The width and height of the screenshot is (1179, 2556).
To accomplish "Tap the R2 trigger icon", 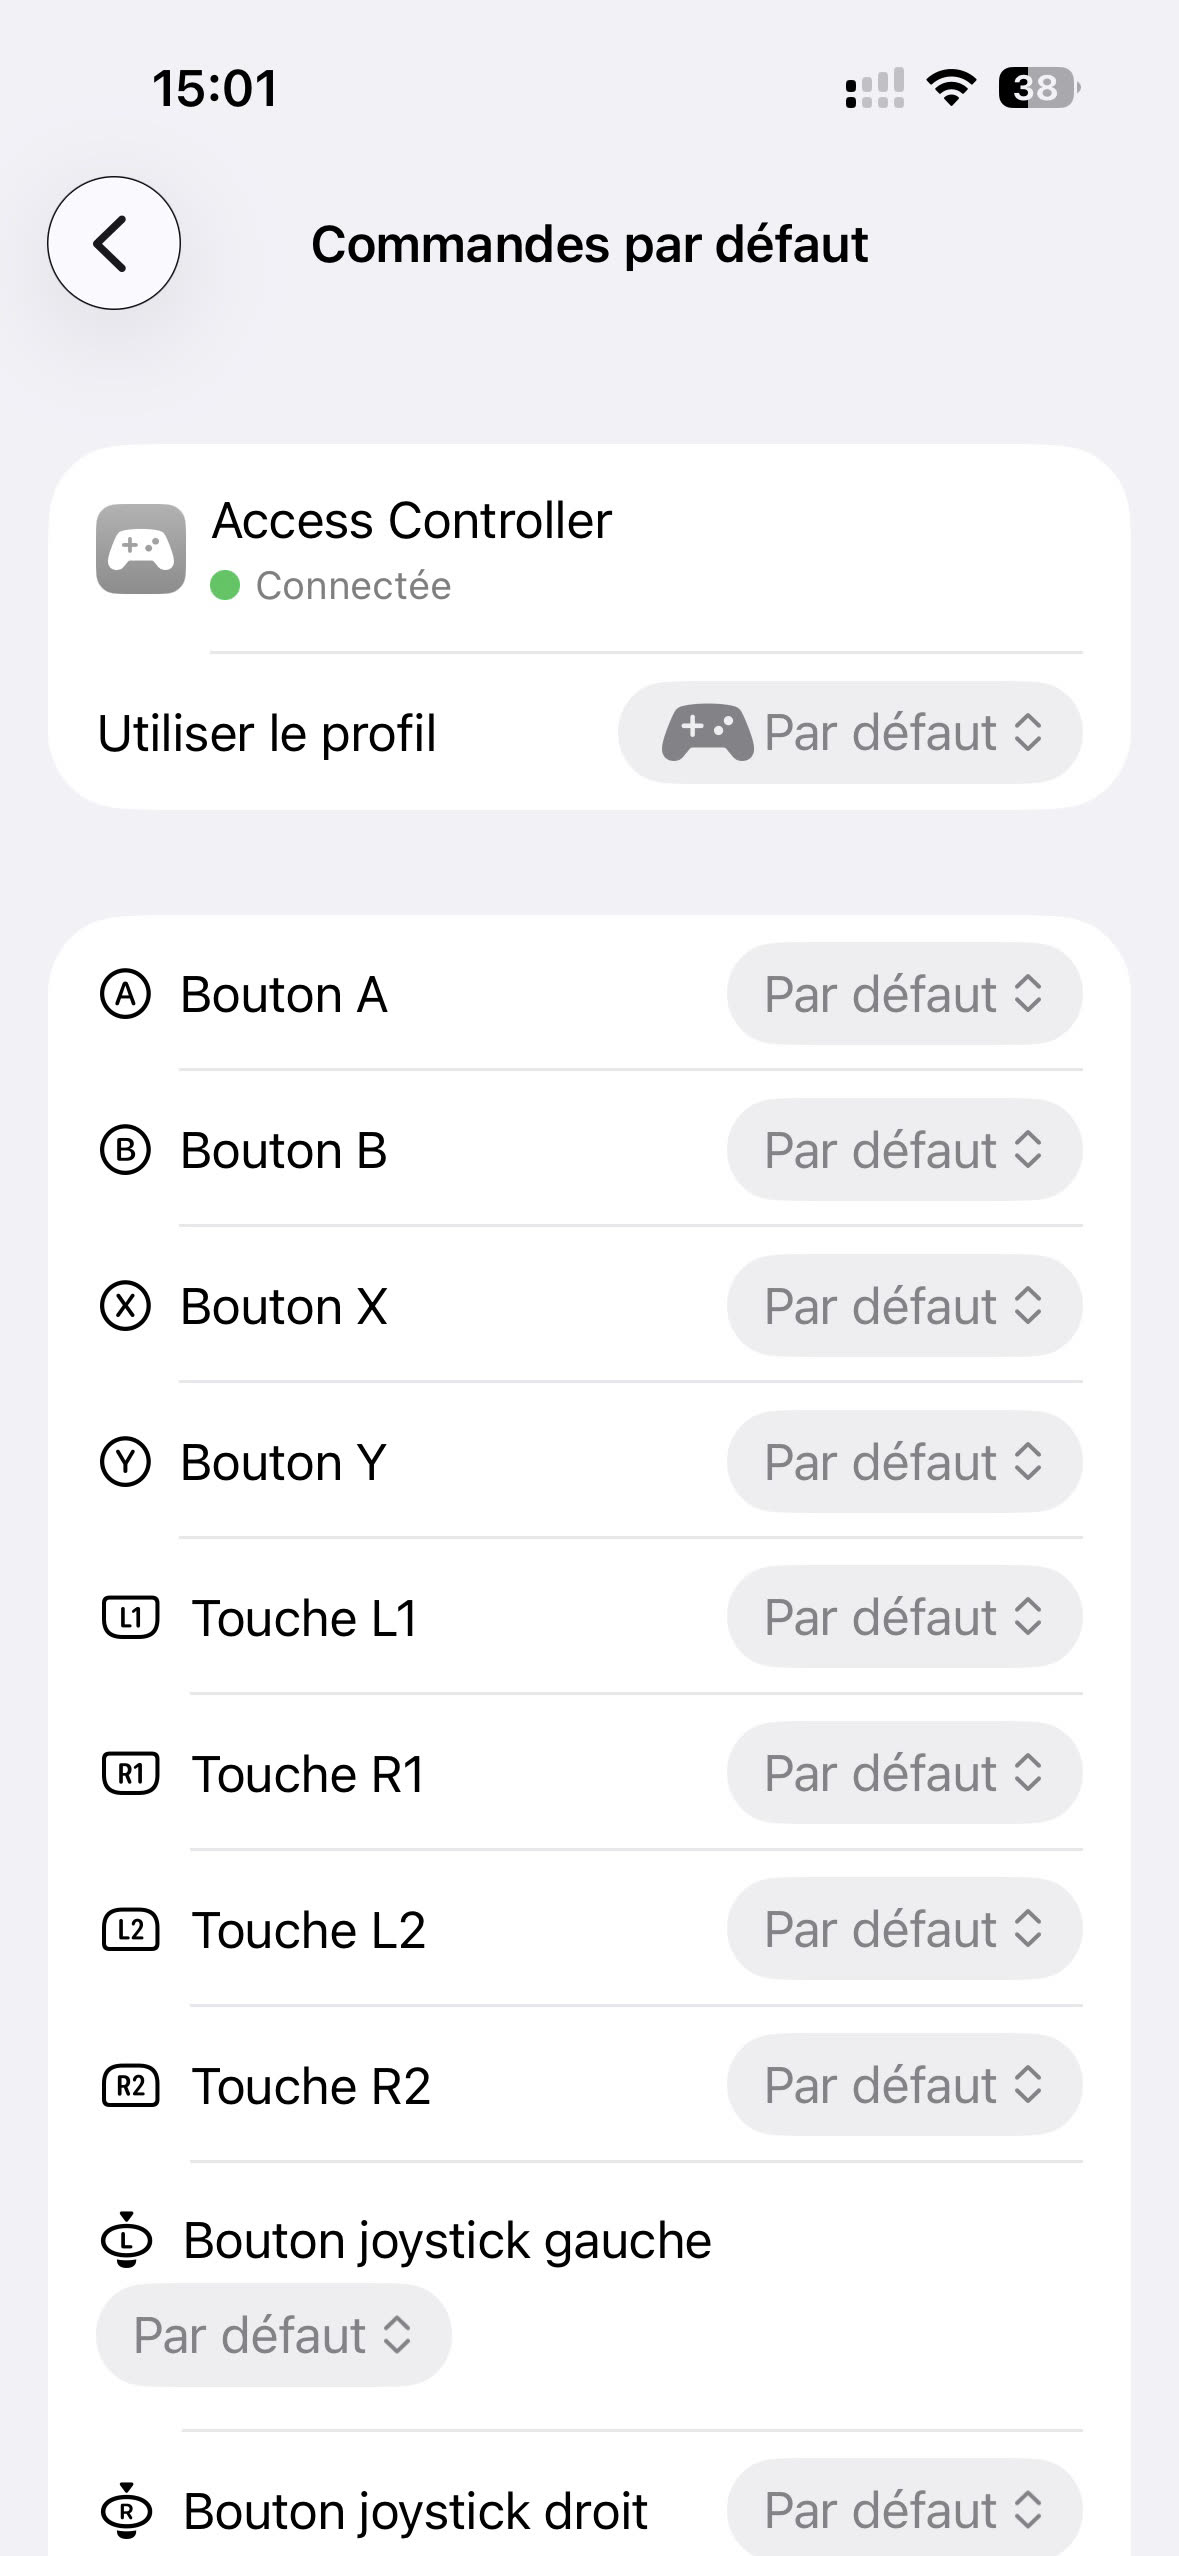I will pyautogui.click(x=131, y=2086).
